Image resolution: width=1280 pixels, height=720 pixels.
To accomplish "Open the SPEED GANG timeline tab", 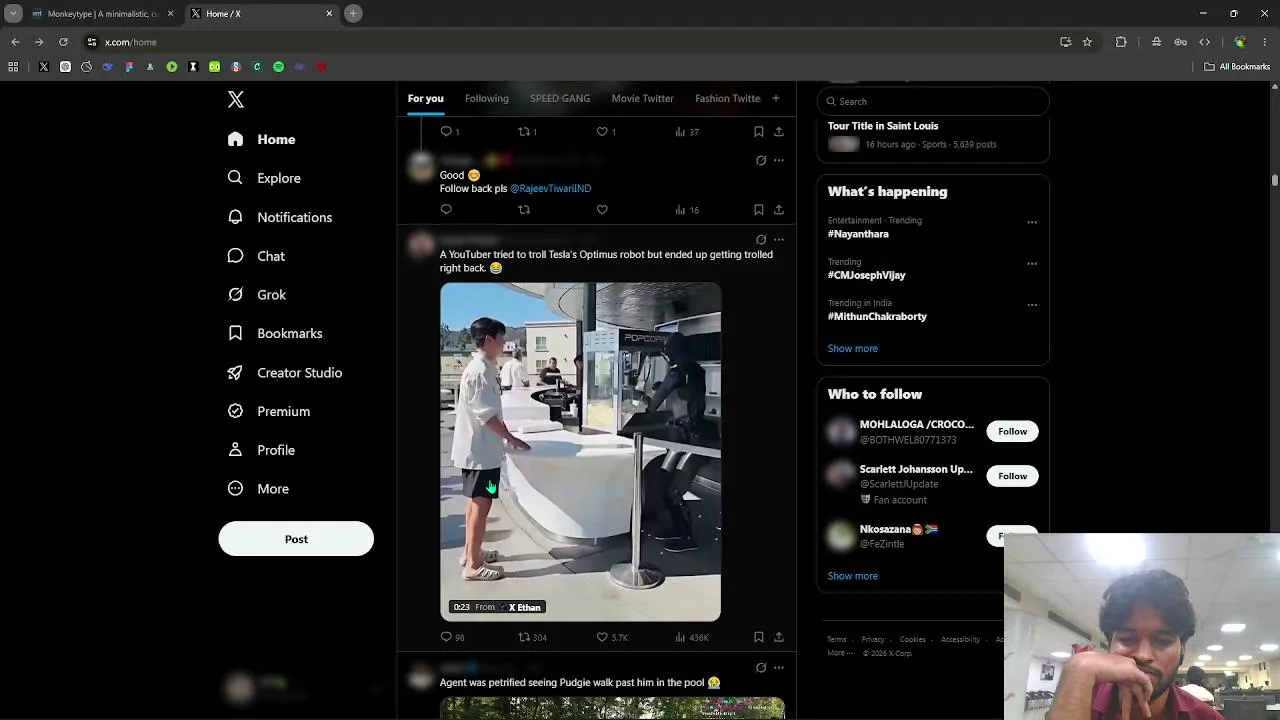I will point(560,98).
